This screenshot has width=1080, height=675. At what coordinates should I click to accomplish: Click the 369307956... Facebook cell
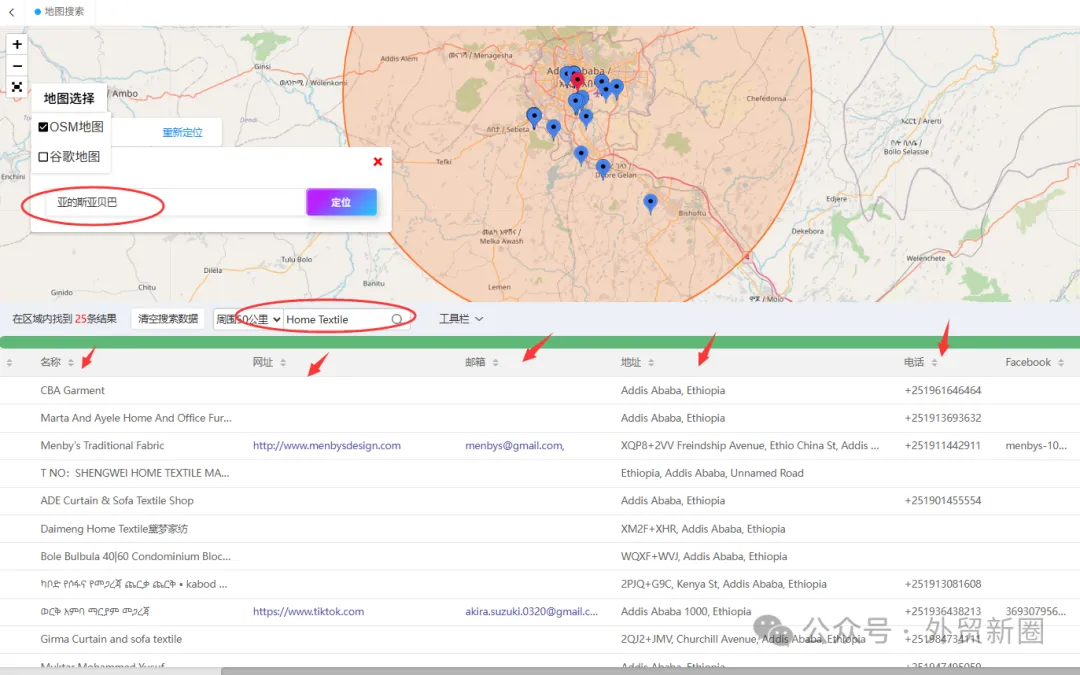[x=1036, y=611]
